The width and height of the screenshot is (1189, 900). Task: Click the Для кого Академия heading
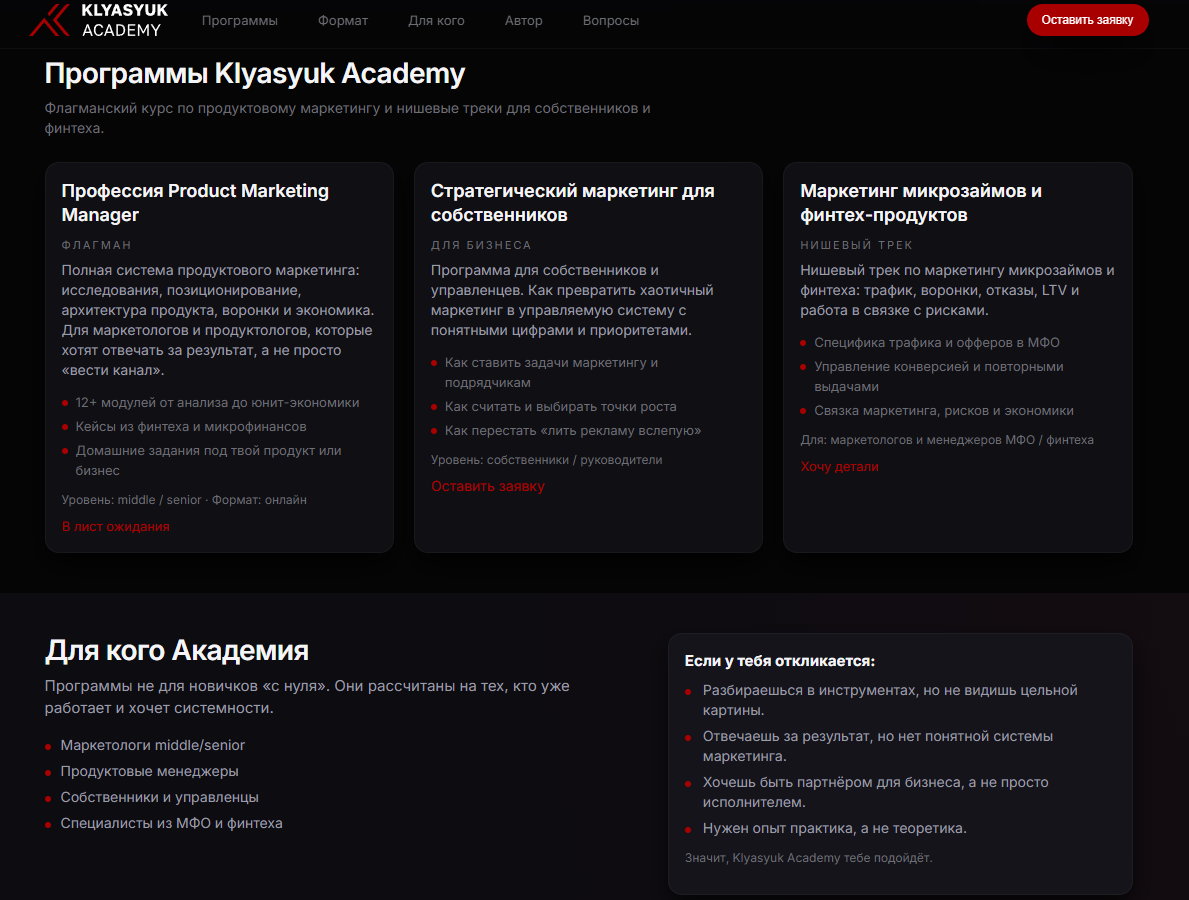click(177, 651)
